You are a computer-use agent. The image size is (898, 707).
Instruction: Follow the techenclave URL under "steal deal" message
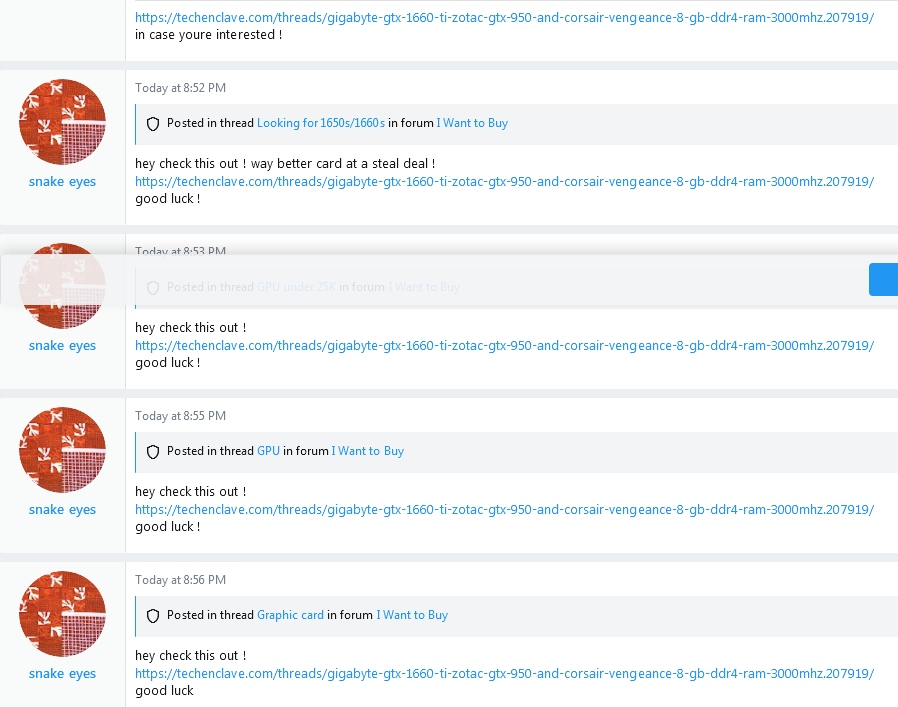(x=504, y=182)
